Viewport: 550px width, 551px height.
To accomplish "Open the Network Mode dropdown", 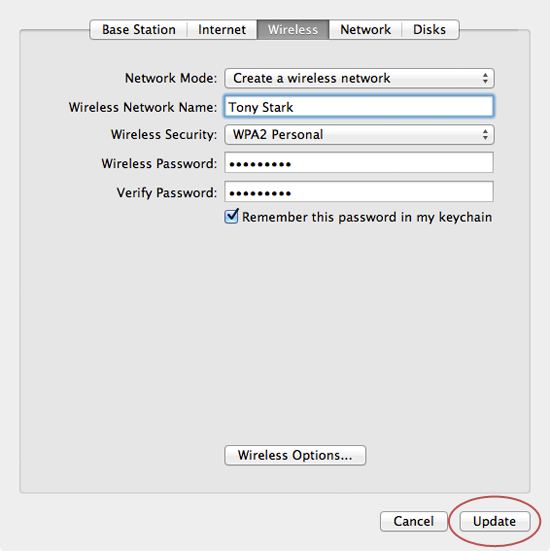I will click(359, 78).
